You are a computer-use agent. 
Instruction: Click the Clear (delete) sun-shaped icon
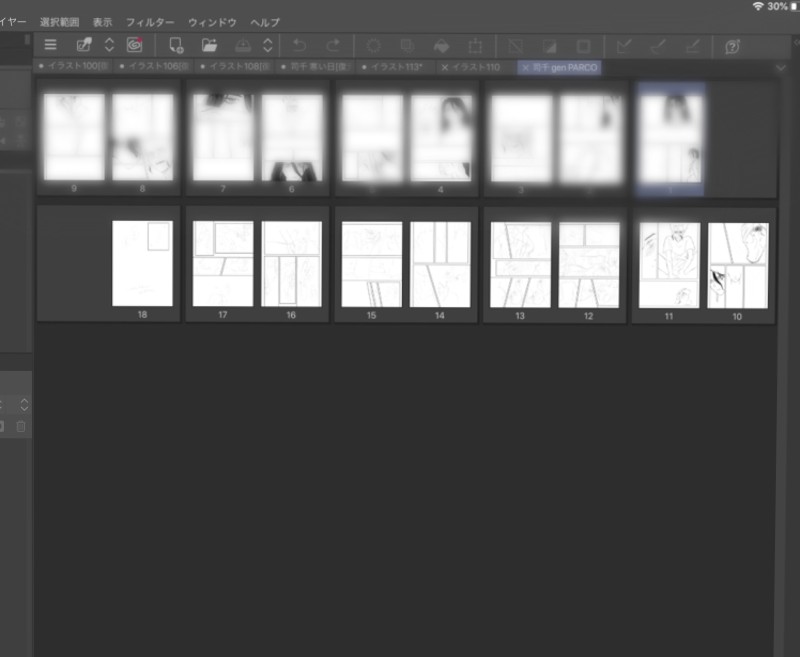click(x=373, y=46)
